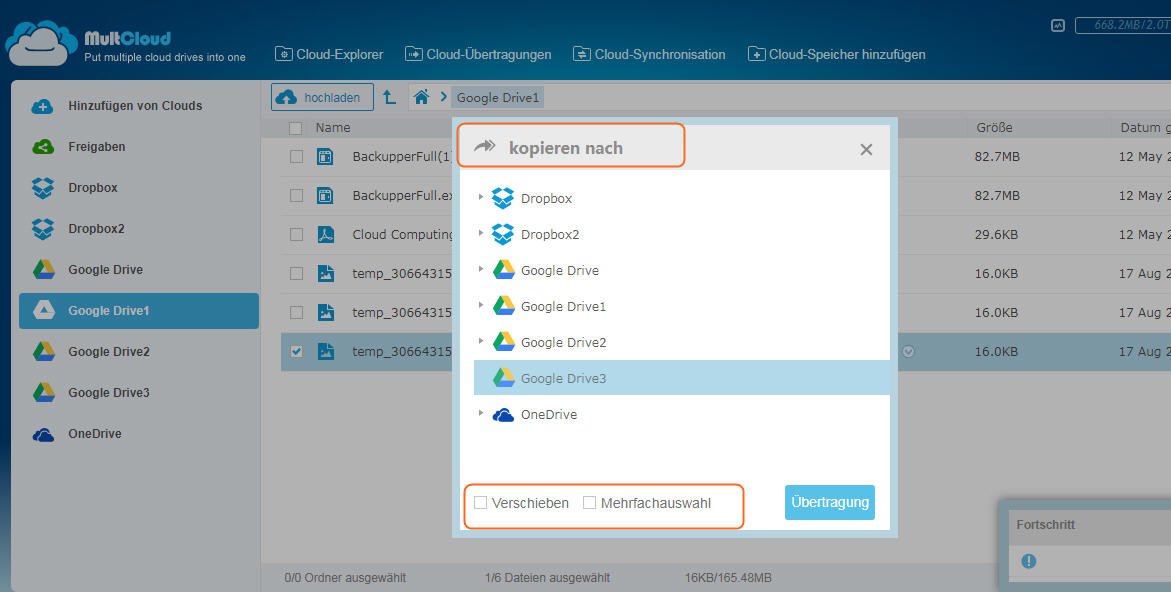
Task: Open the Cloud-Synchronisation tab
Action: pyautogui.click(x=649, y=54)
